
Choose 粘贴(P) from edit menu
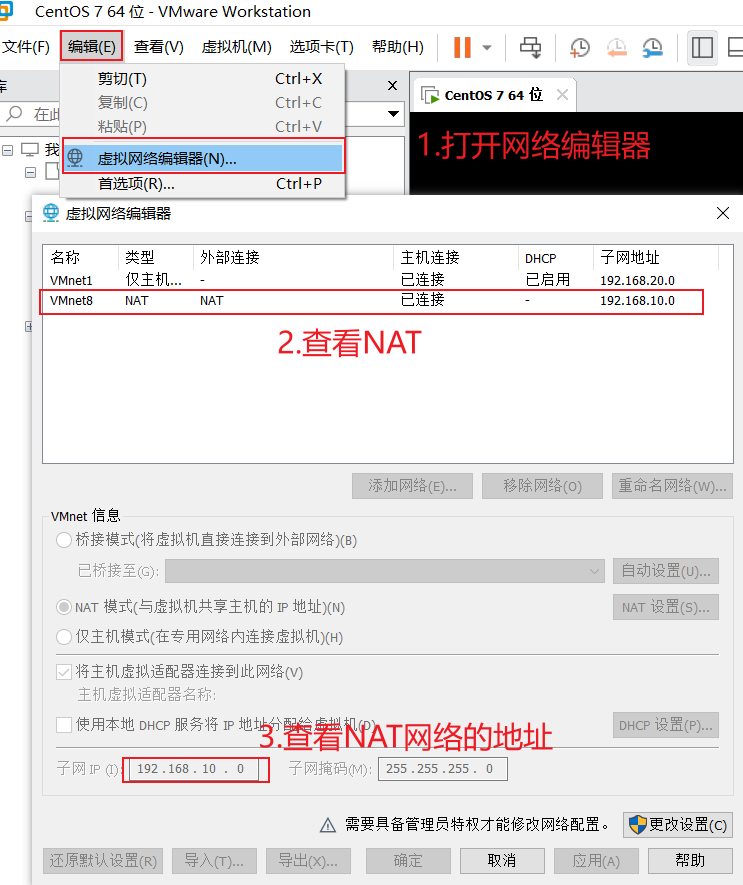(203, 126)
